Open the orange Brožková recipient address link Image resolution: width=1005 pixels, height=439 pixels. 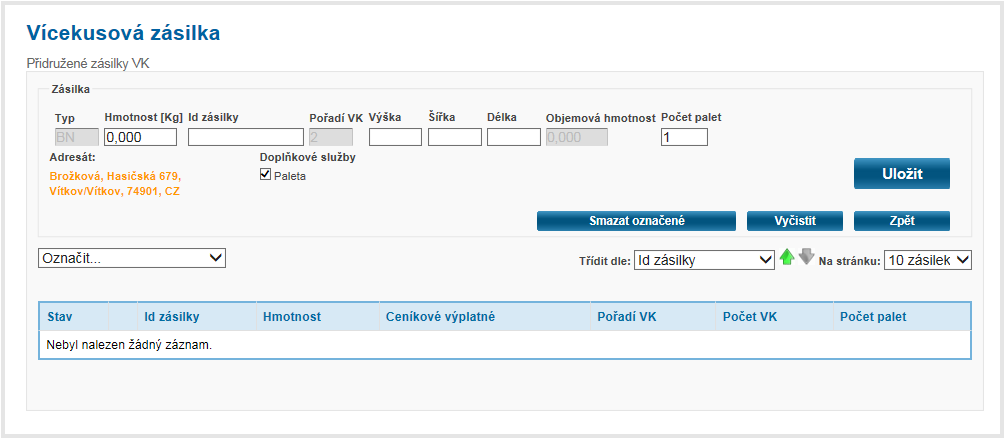115,183
